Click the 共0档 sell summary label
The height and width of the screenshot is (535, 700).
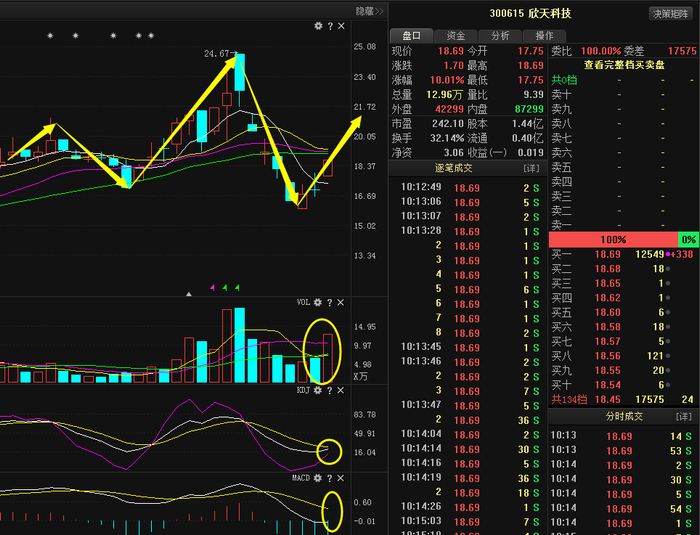pos(564,80)
